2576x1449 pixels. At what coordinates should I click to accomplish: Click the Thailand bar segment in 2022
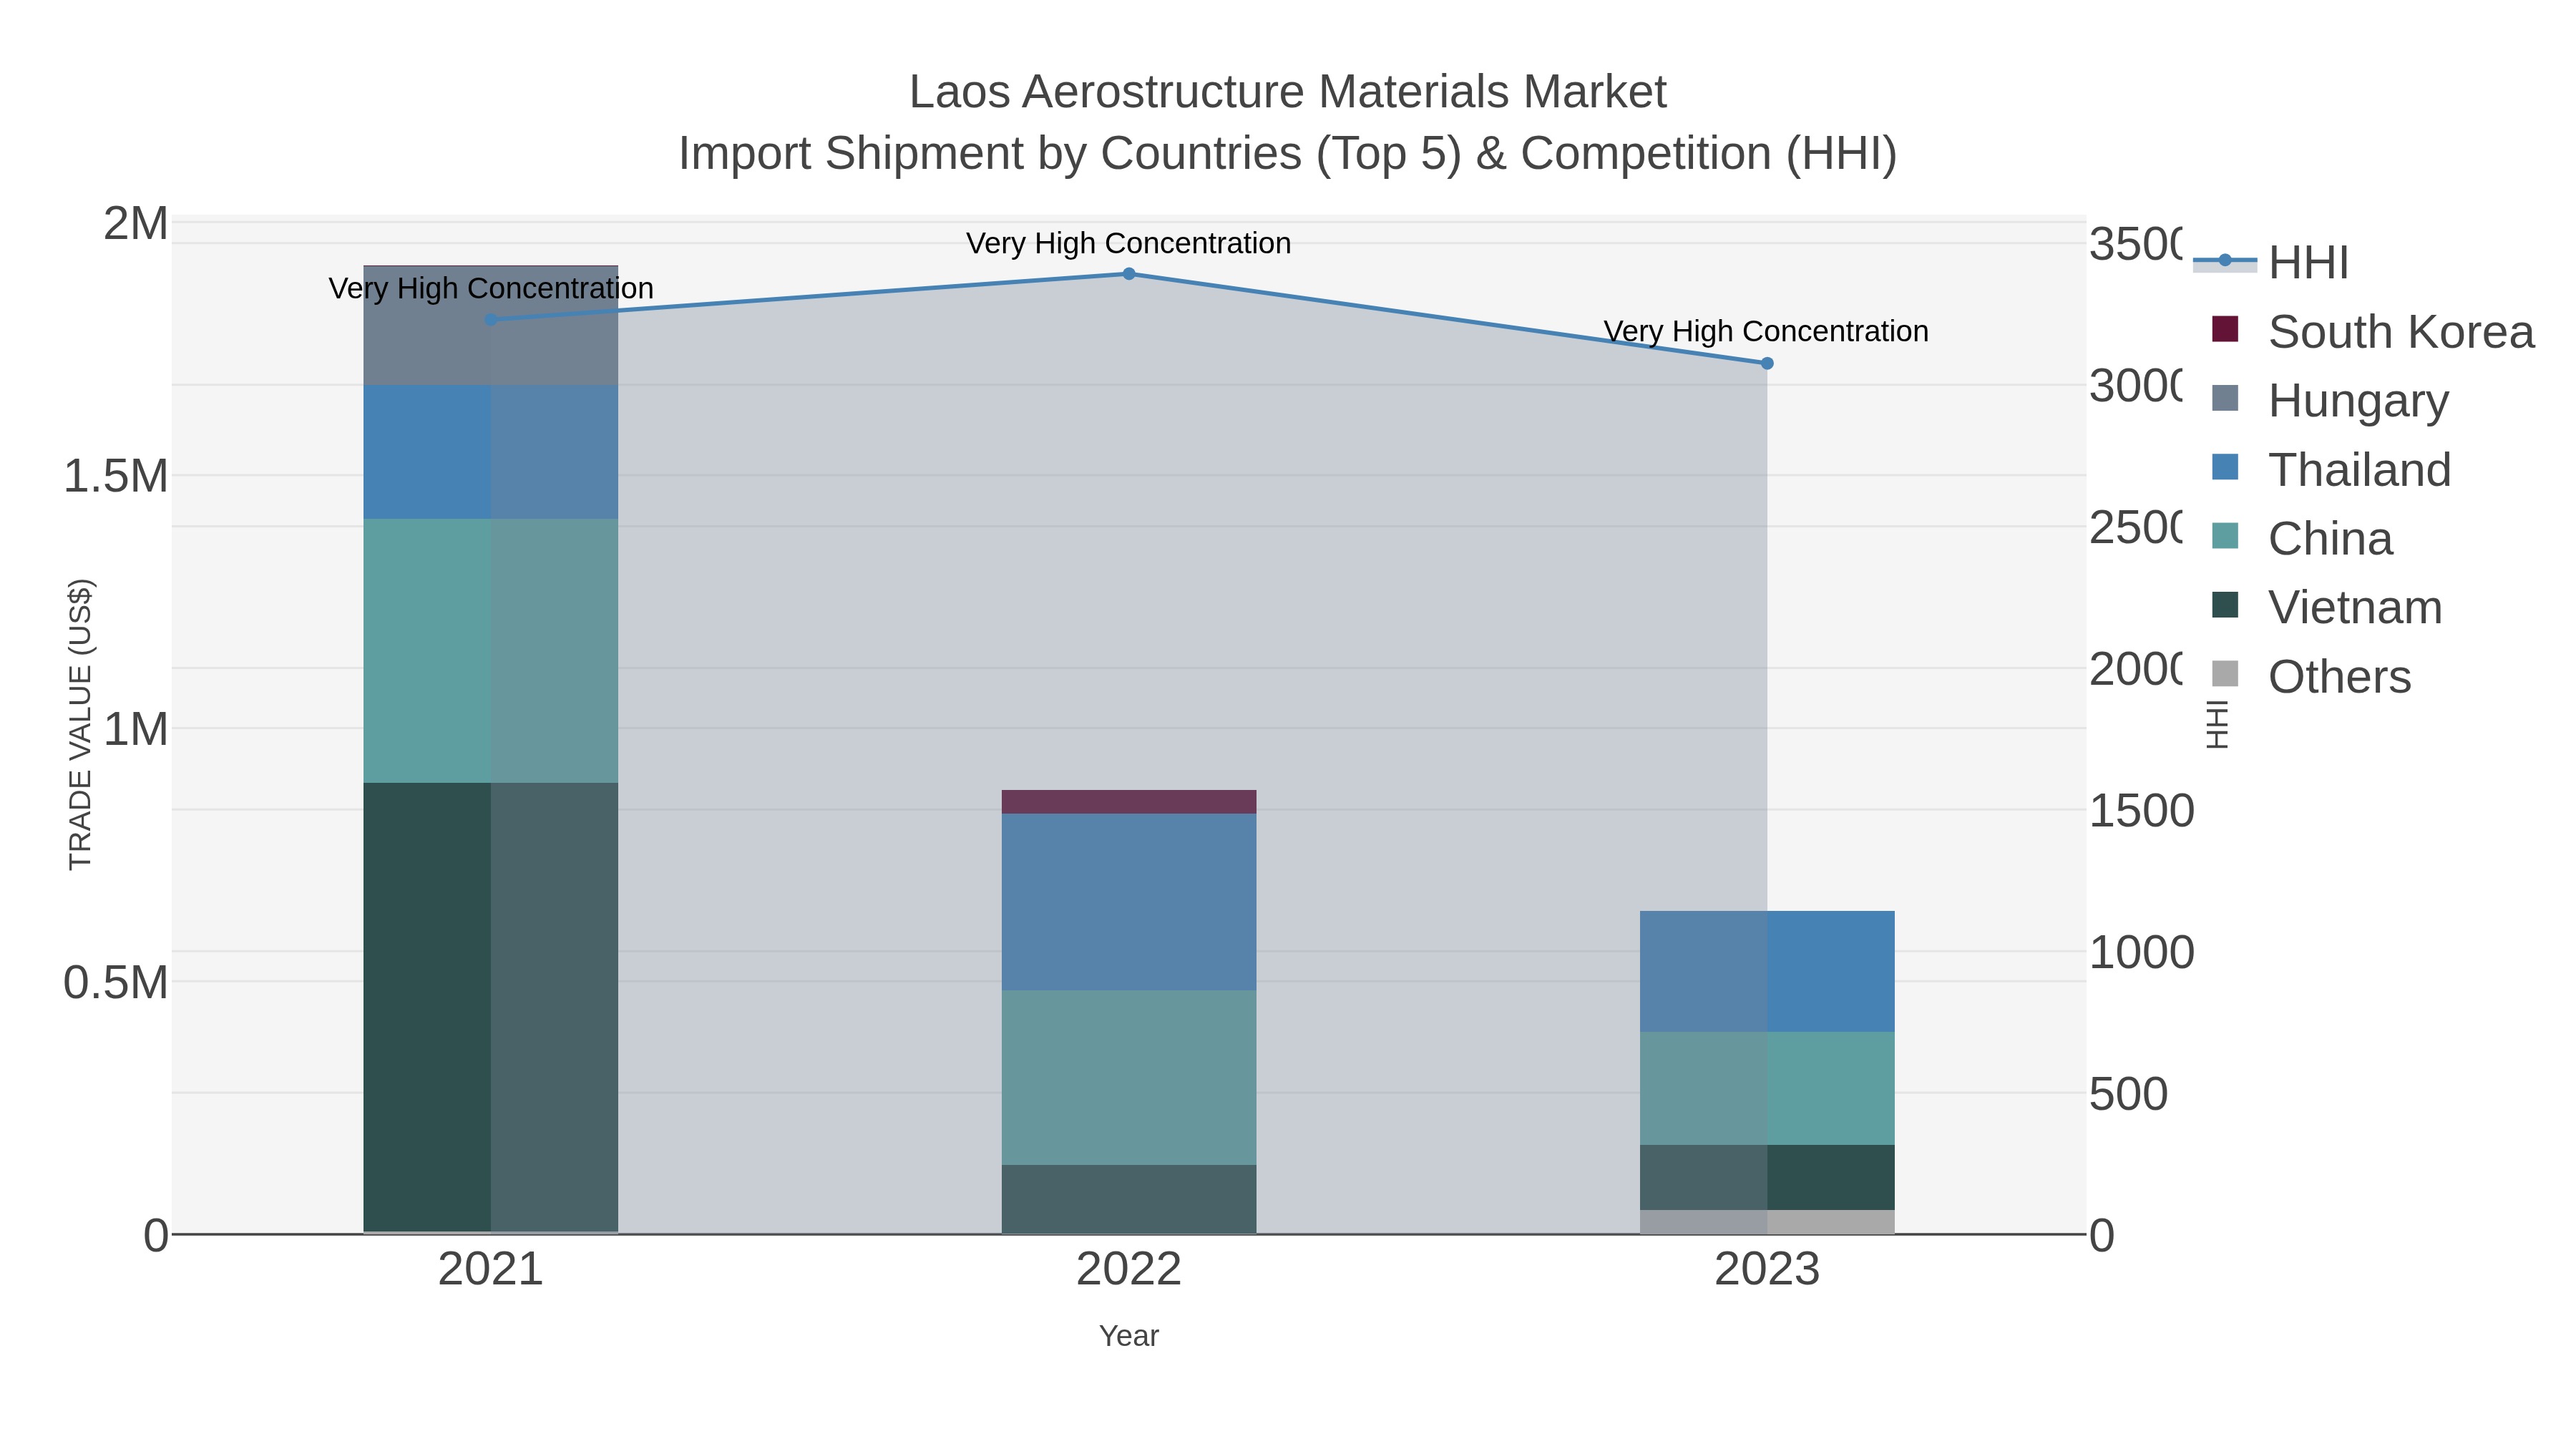(1129, 902)
